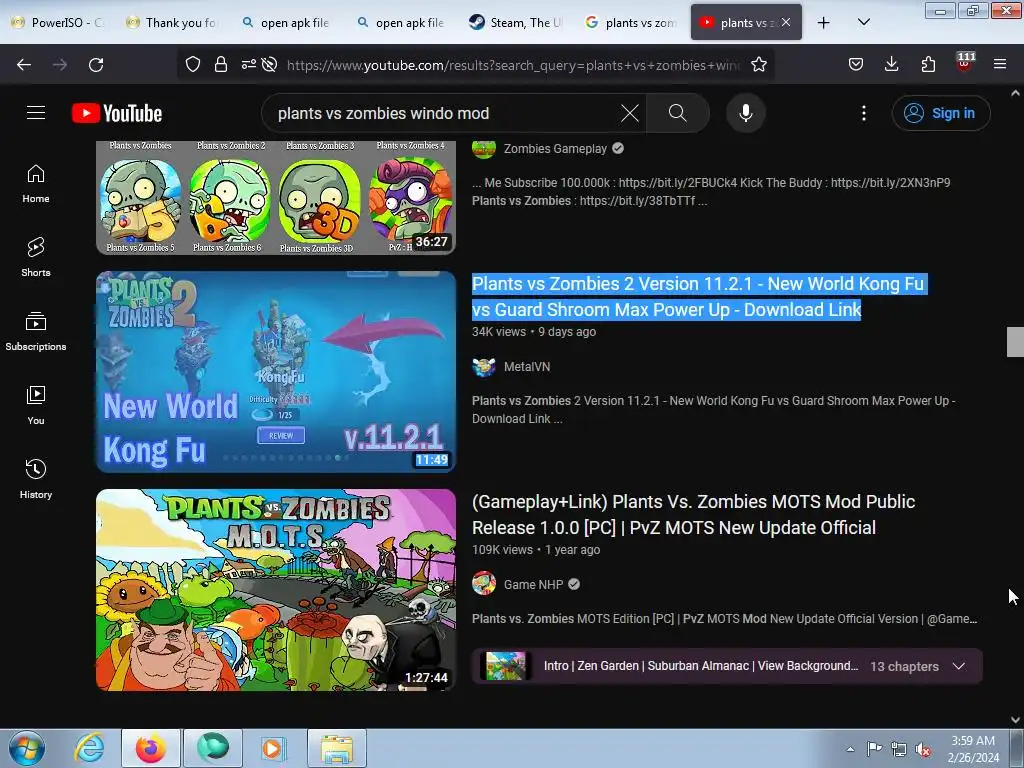The height and width of the screenshot is (768, 1024).
Task: Show site security padlock info
Action: click(221, 64)
